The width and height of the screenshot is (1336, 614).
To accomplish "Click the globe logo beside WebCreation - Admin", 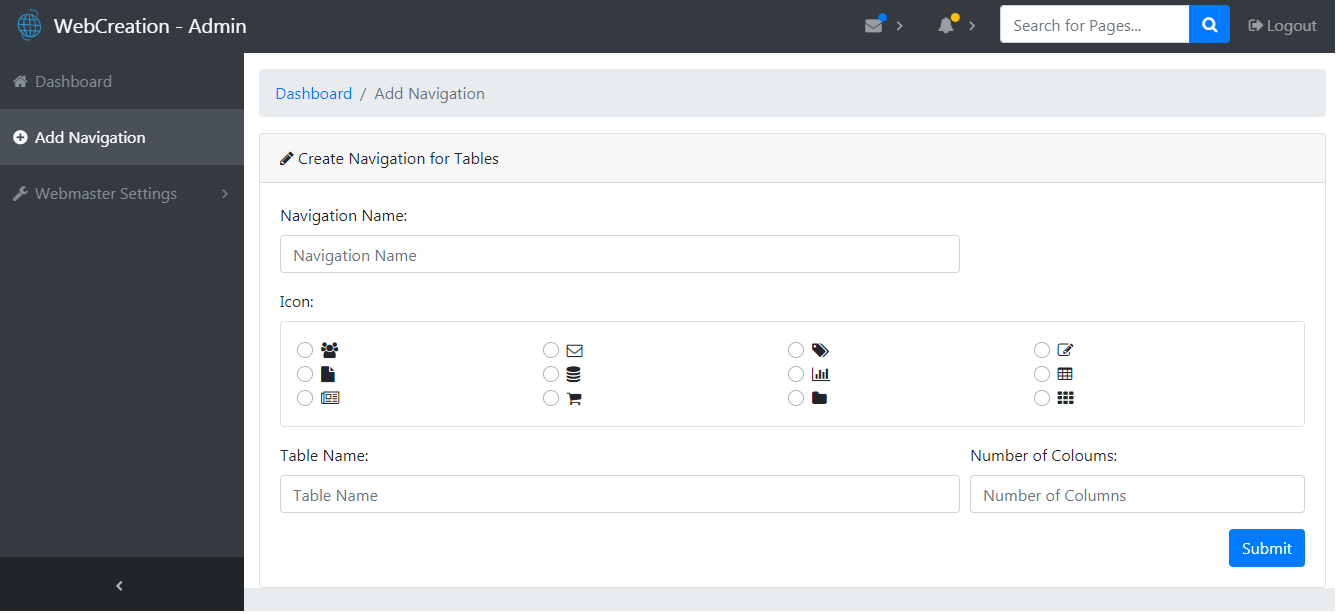I will coord(28,24).
